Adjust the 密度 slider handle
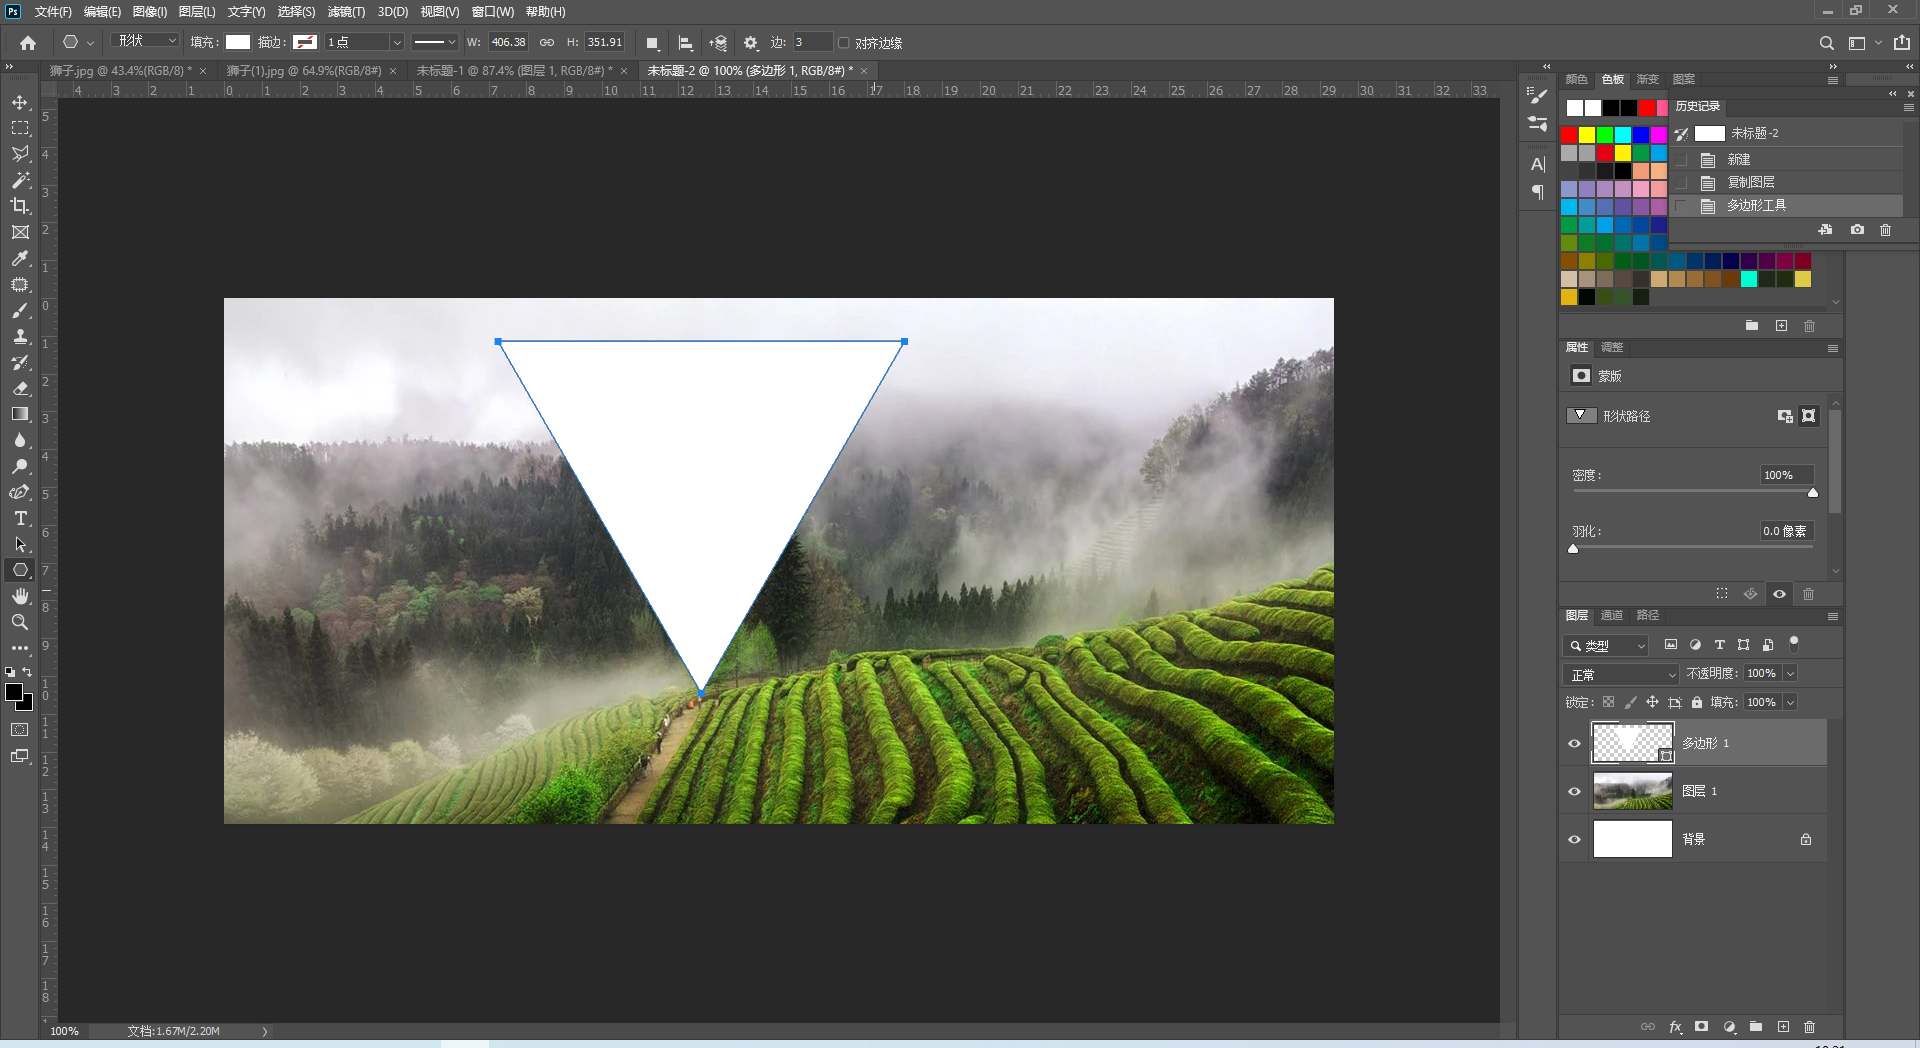This screenshot has width=1920, height=1048. click(1813, 493)
